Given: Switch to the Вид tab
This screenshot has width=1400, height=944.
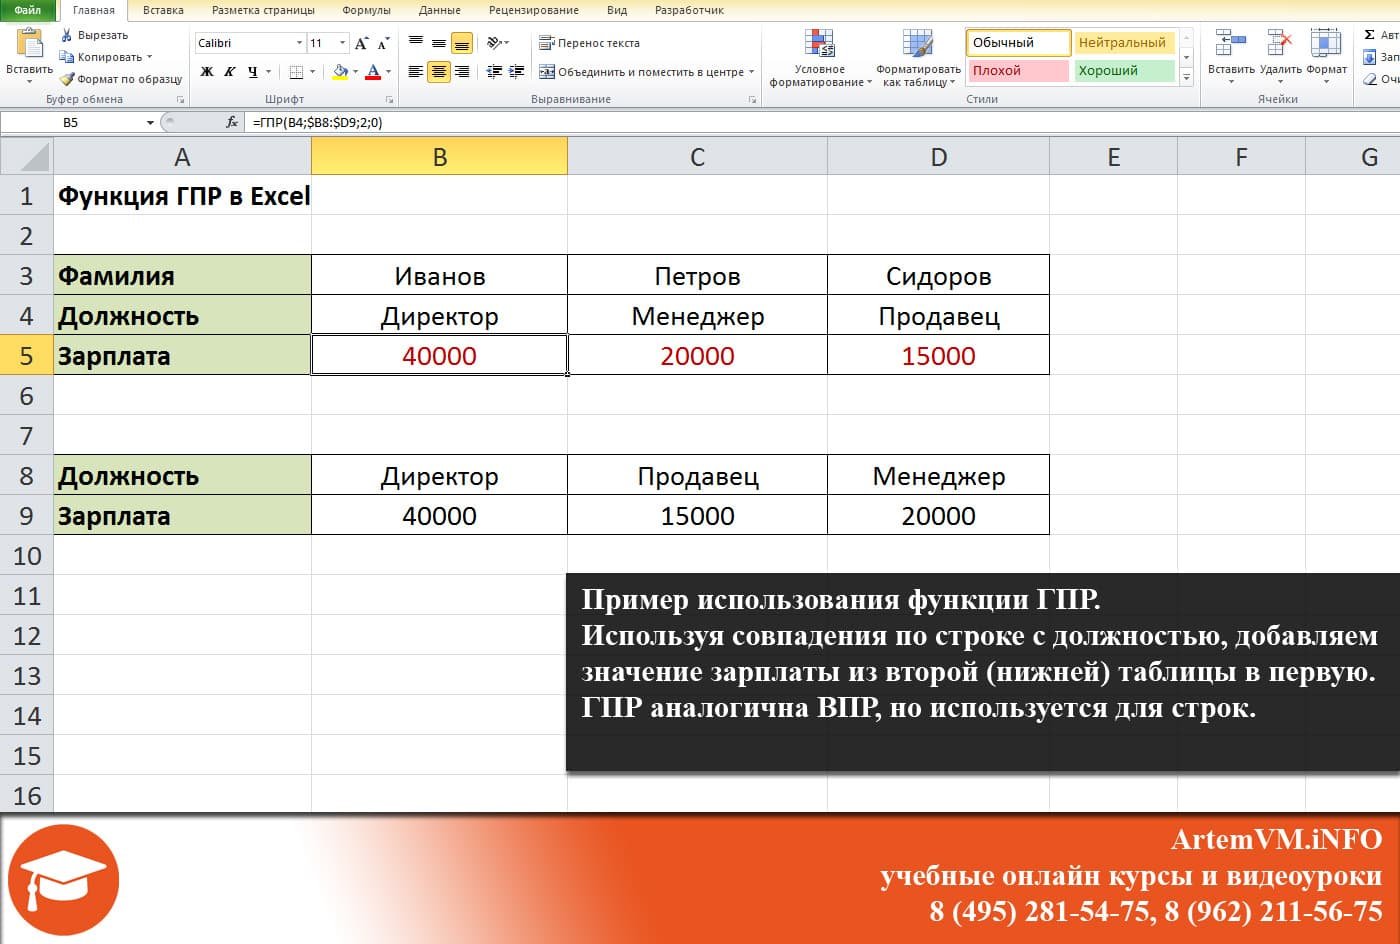Looking at the screenshot, I should (617, 10).
